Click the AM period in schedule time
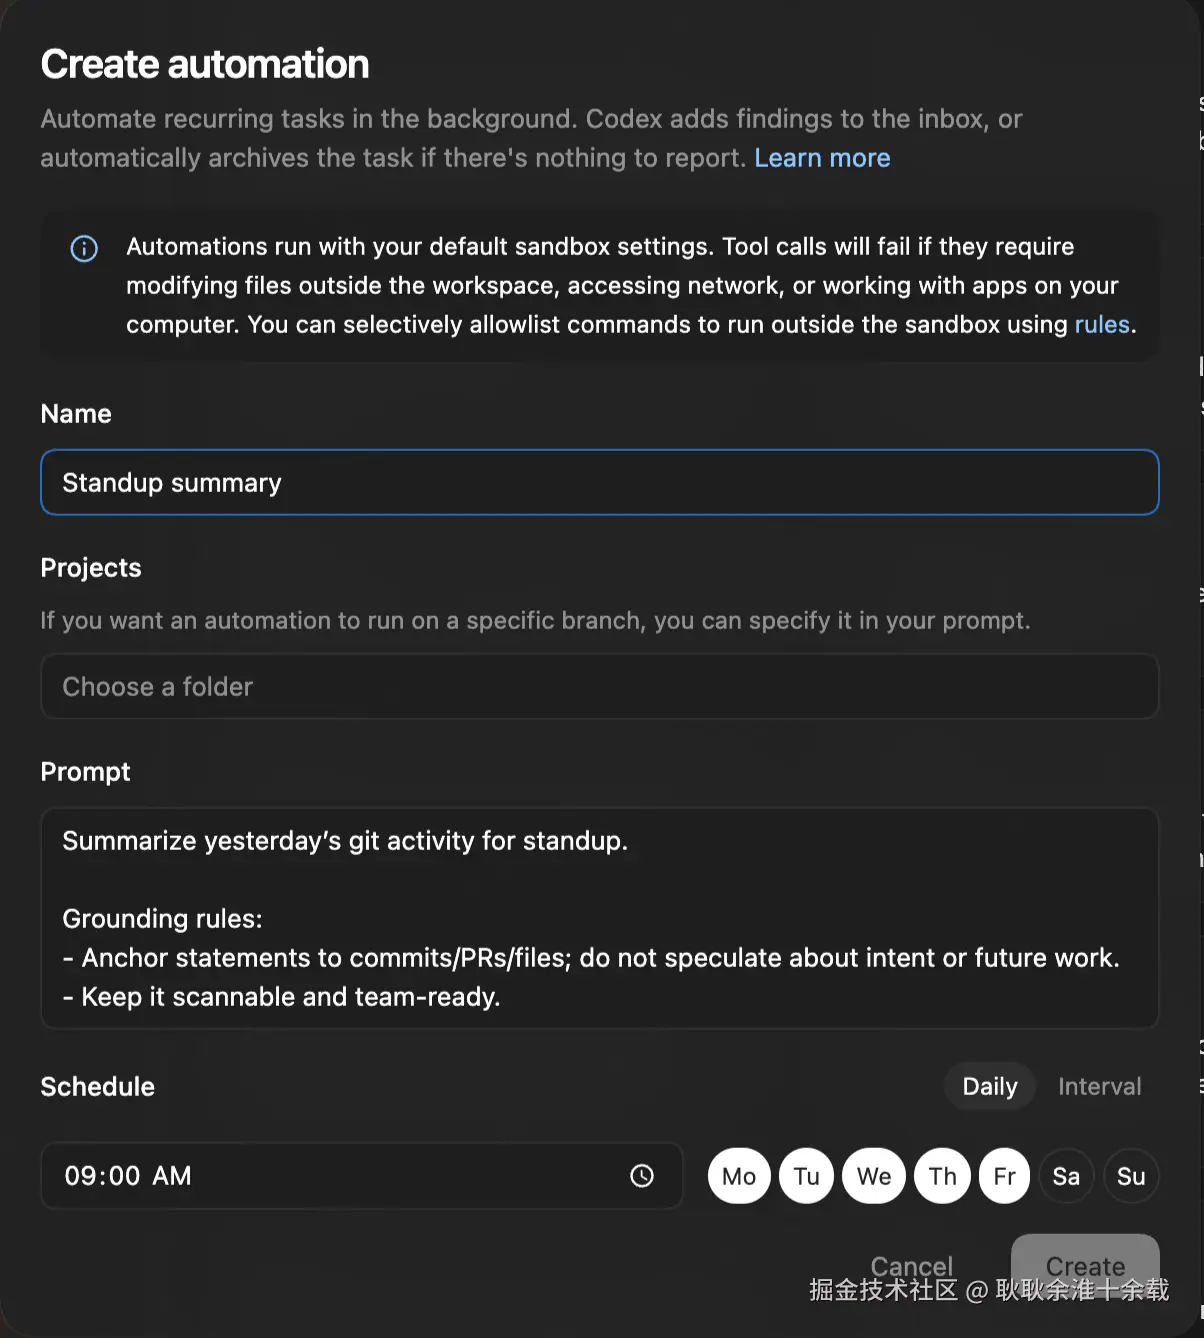This screenshot has height=1338, width=1204. click(x=172, y=1176)
